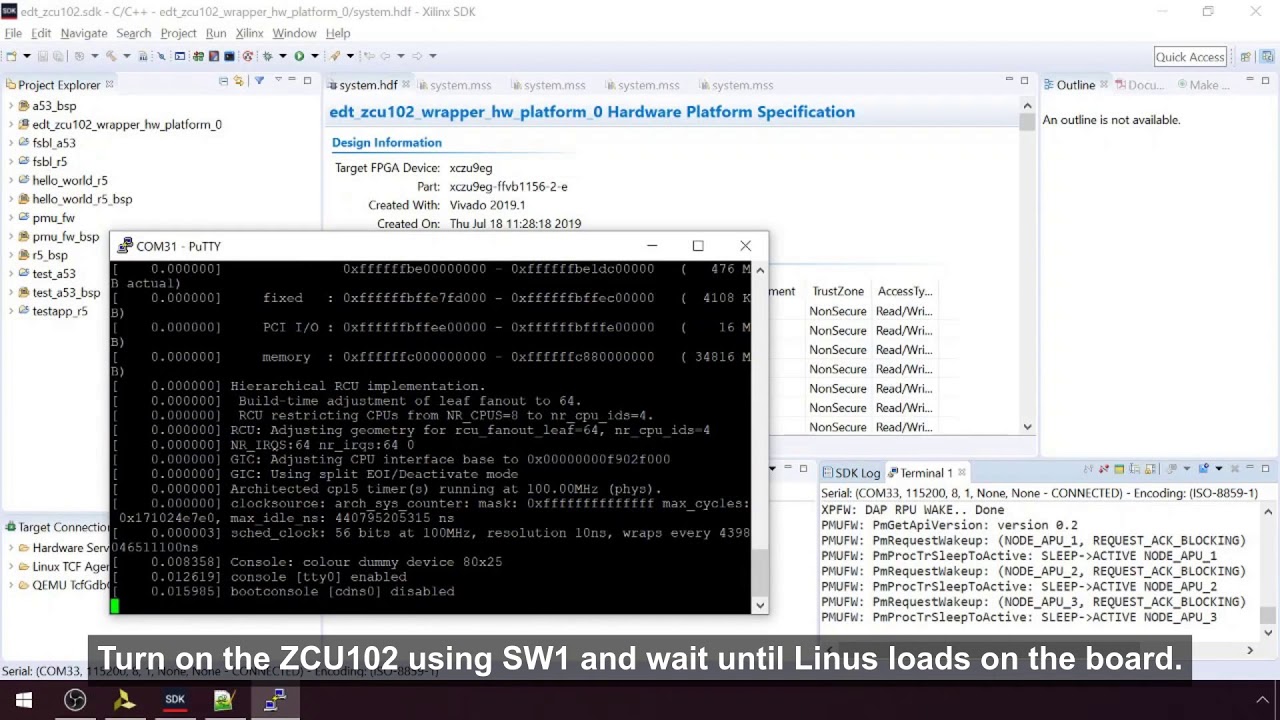This screenshot has width=1280, height=720.
Task: Click the Collapse All icon in Project Explorer
Action: tap(223, 80)
